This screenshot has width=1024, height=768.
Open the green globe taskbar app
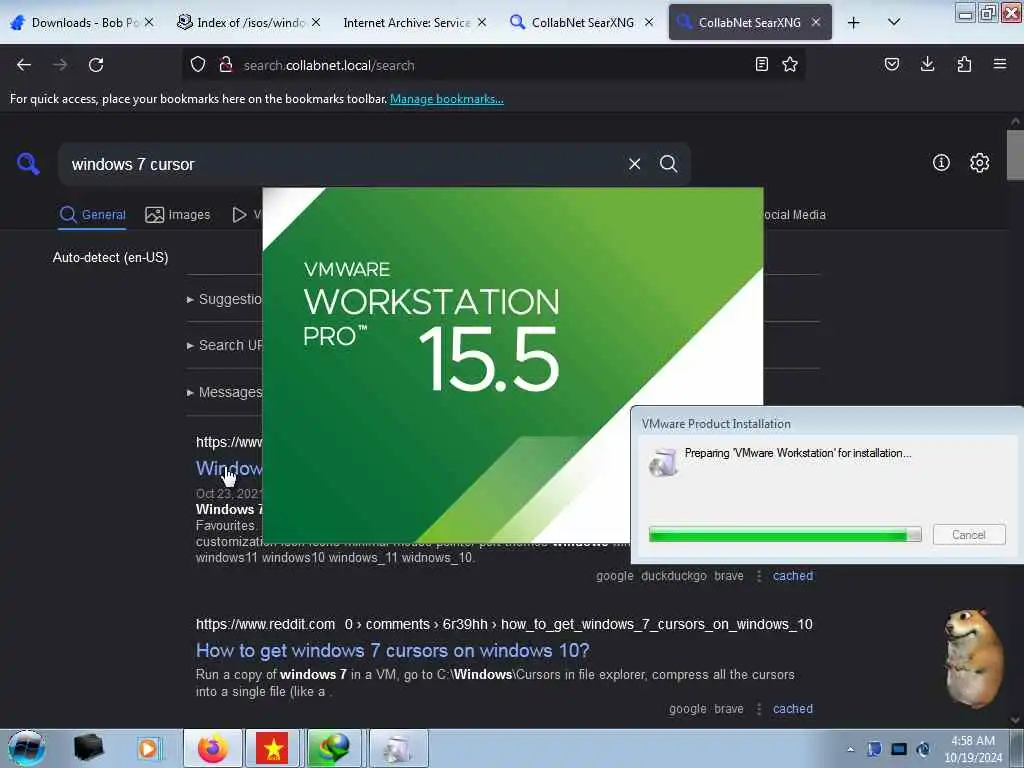[333, 748]
